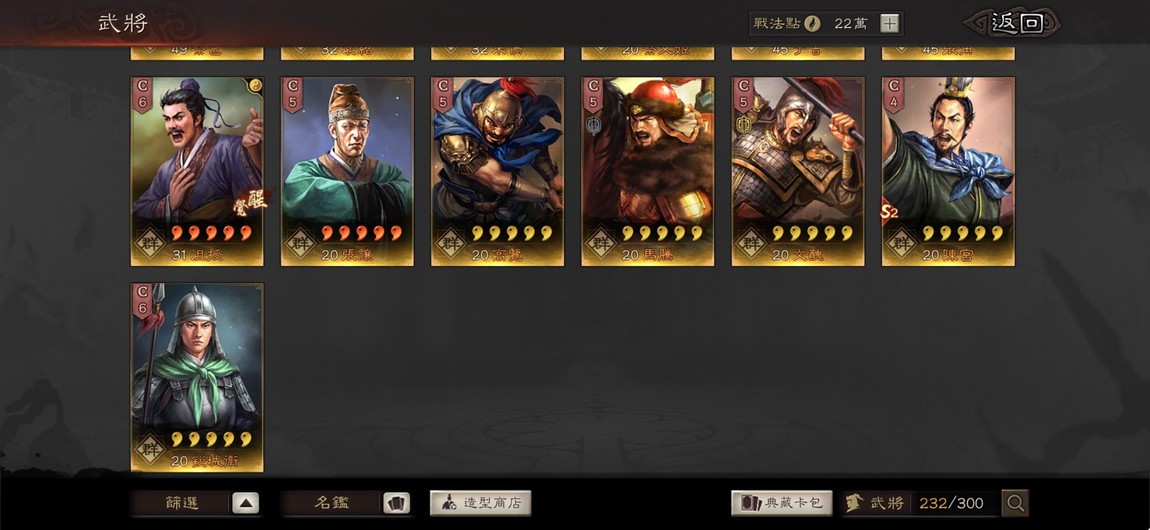The width and height of the screenshot is (1150, 530).
Task: Open the 造型商店 costume shop
Action: tap(480, 503)
